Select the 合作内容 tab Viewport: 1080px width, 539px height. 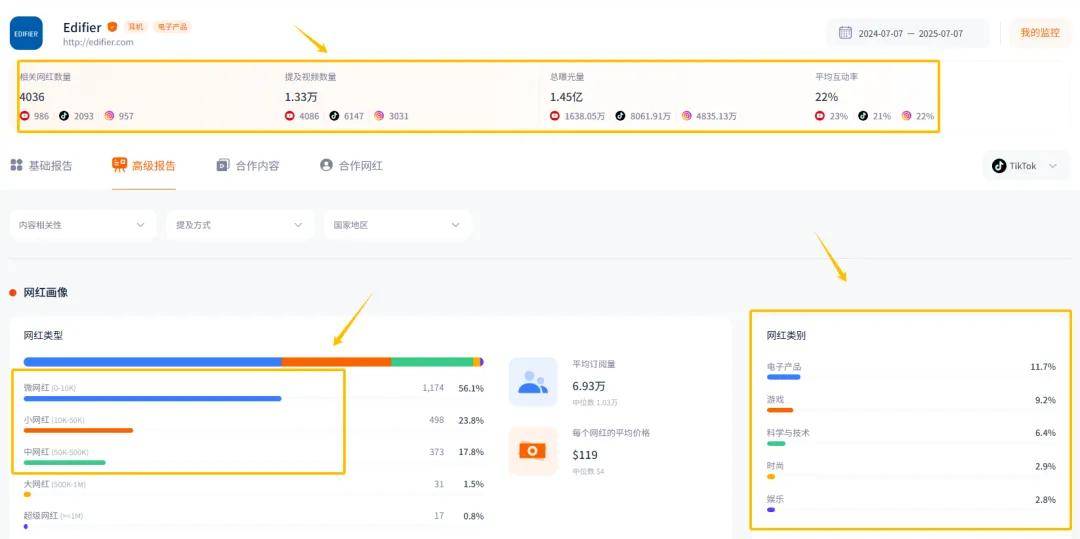pyautogui.click(x=248, y=165)
